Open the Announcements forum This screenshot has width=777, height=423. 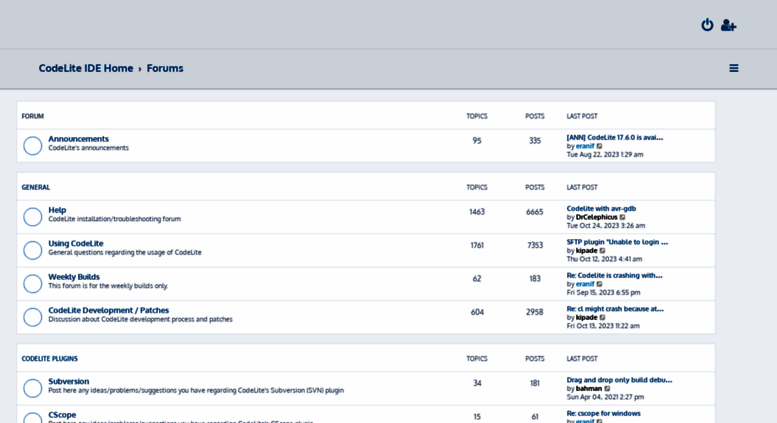click(78, 139)
